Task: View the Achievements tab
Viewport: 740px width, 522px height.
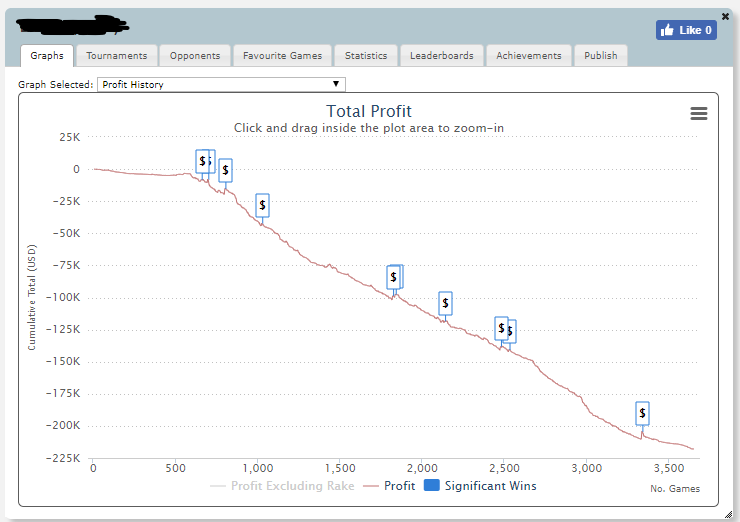Action: click(x=529, y=56)
